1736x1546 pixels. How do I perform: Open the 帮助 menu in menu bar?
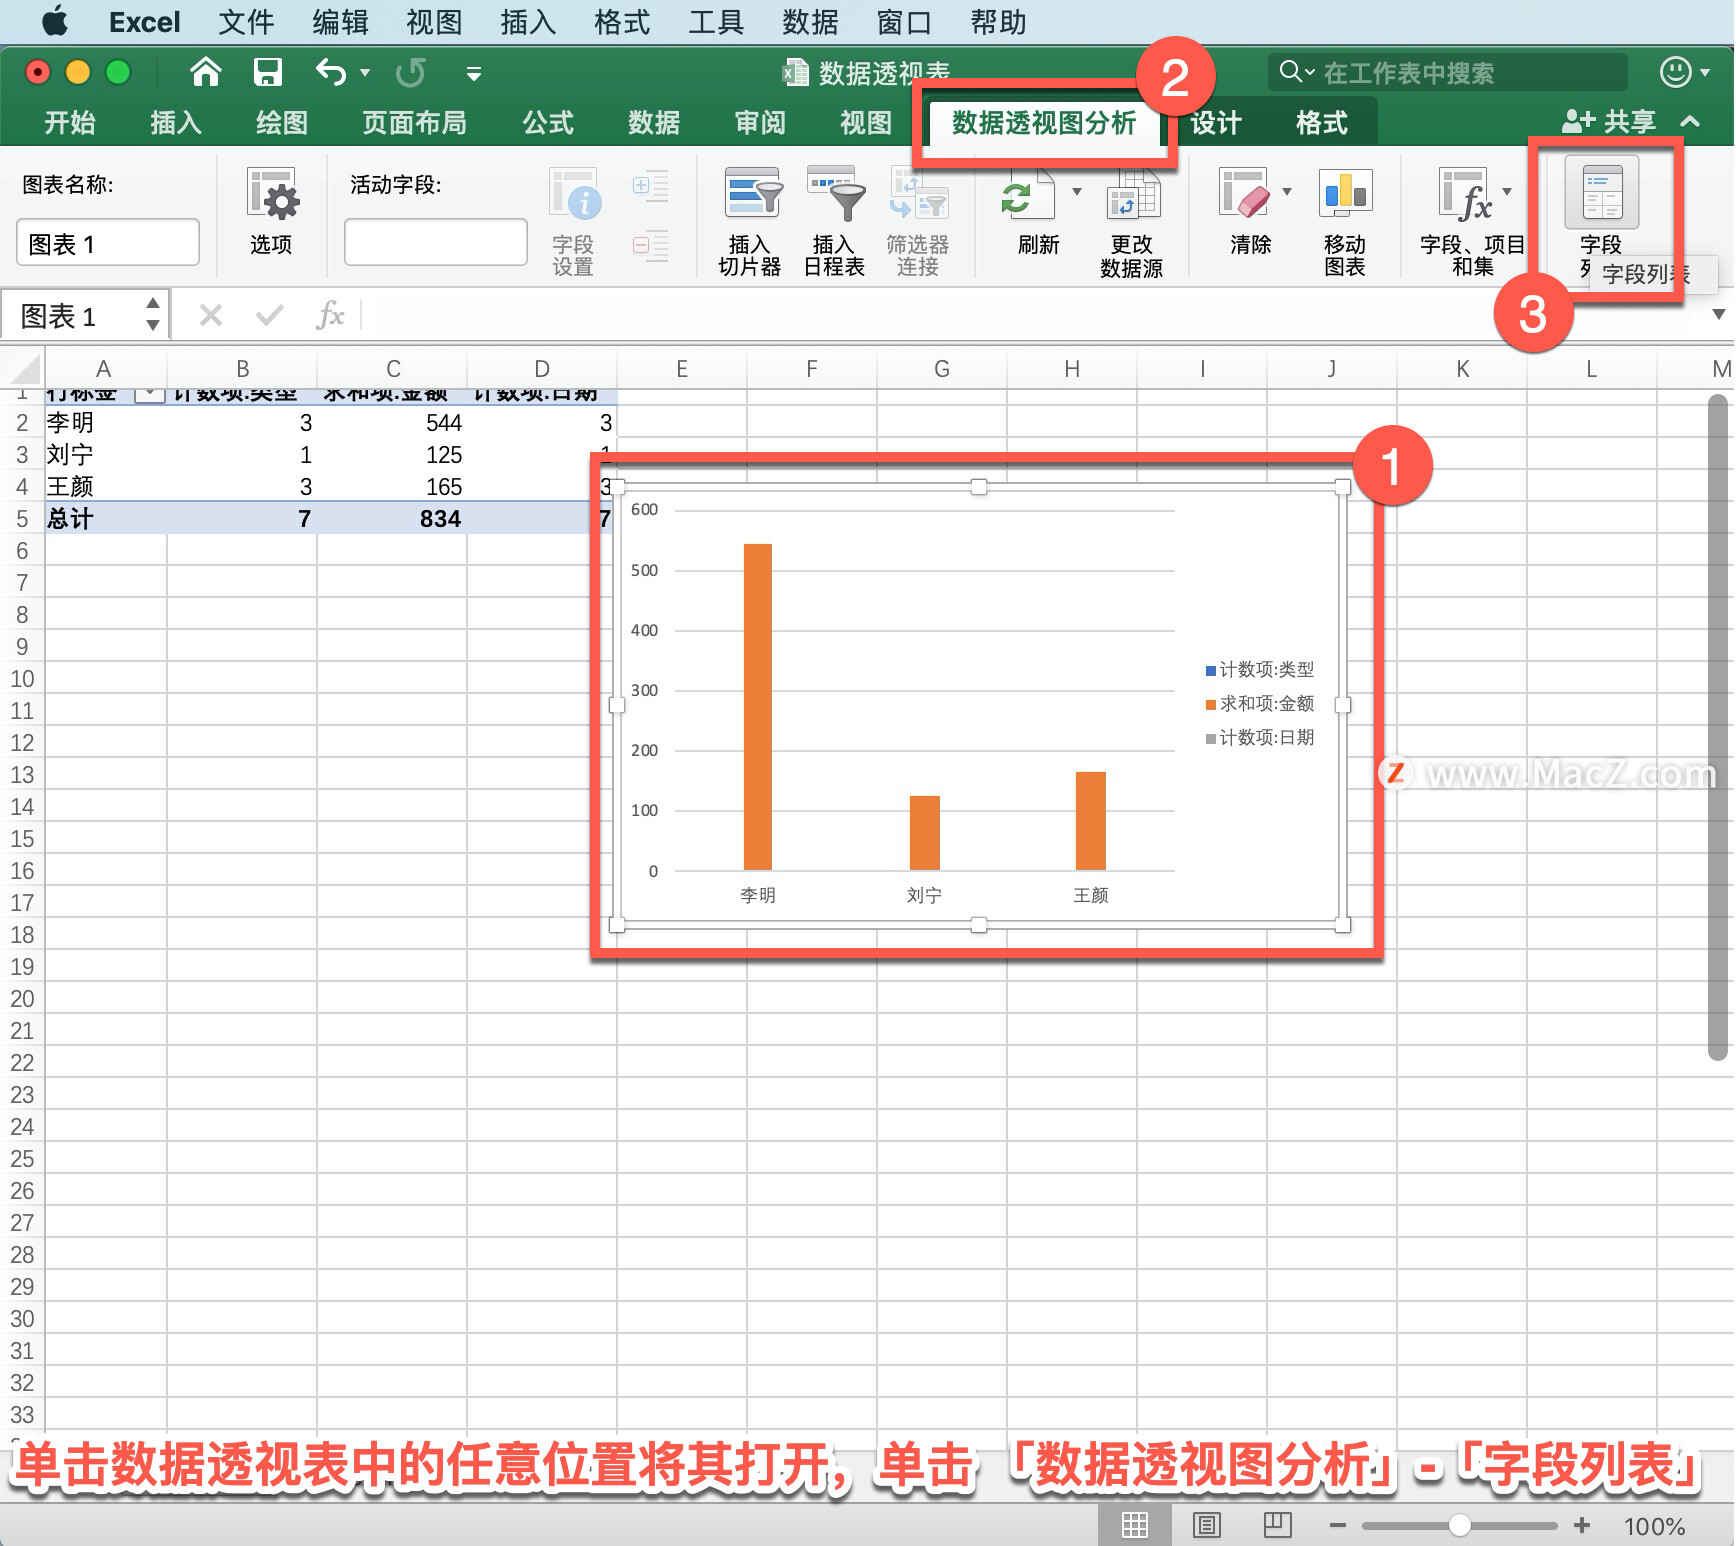click(998, 22)
